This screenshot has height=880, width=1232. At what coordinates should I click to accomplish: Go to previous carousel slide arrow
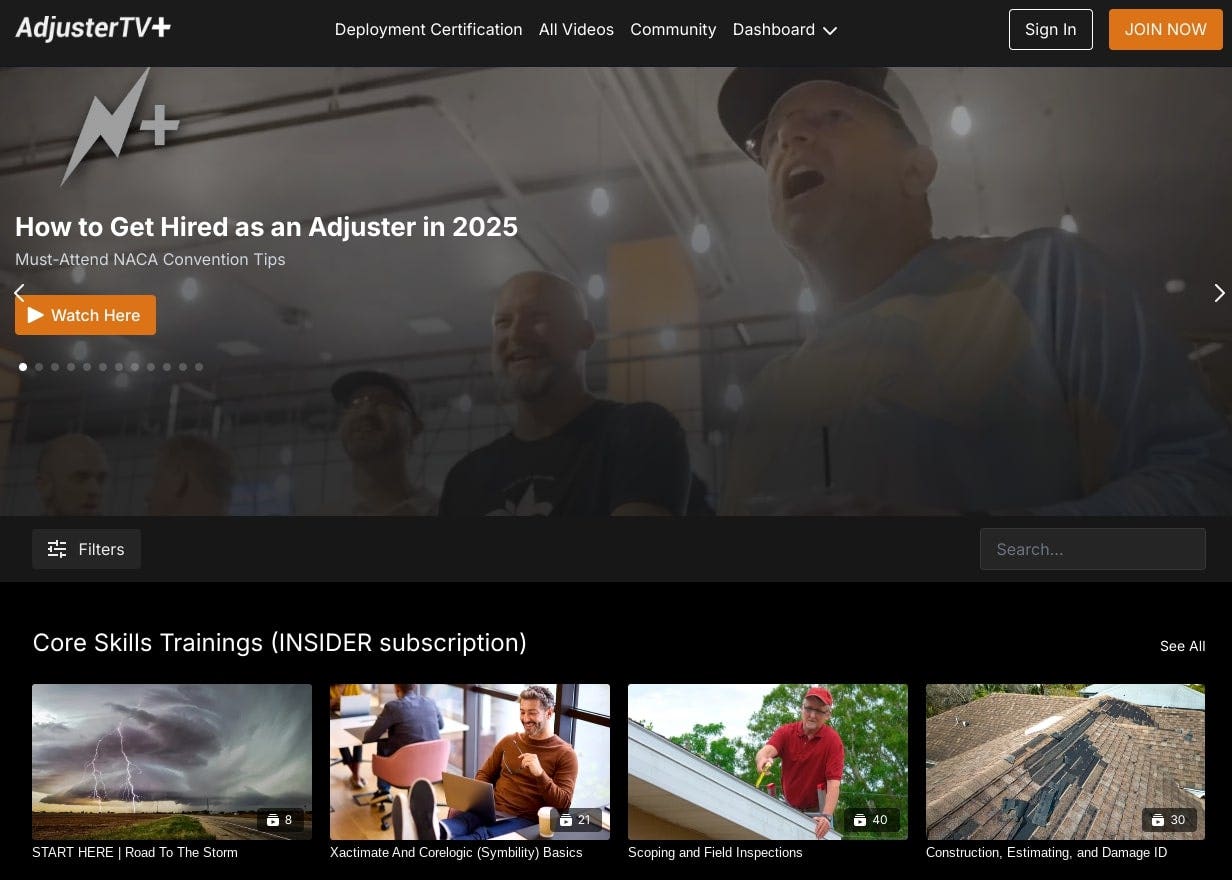tap(19, 293)
